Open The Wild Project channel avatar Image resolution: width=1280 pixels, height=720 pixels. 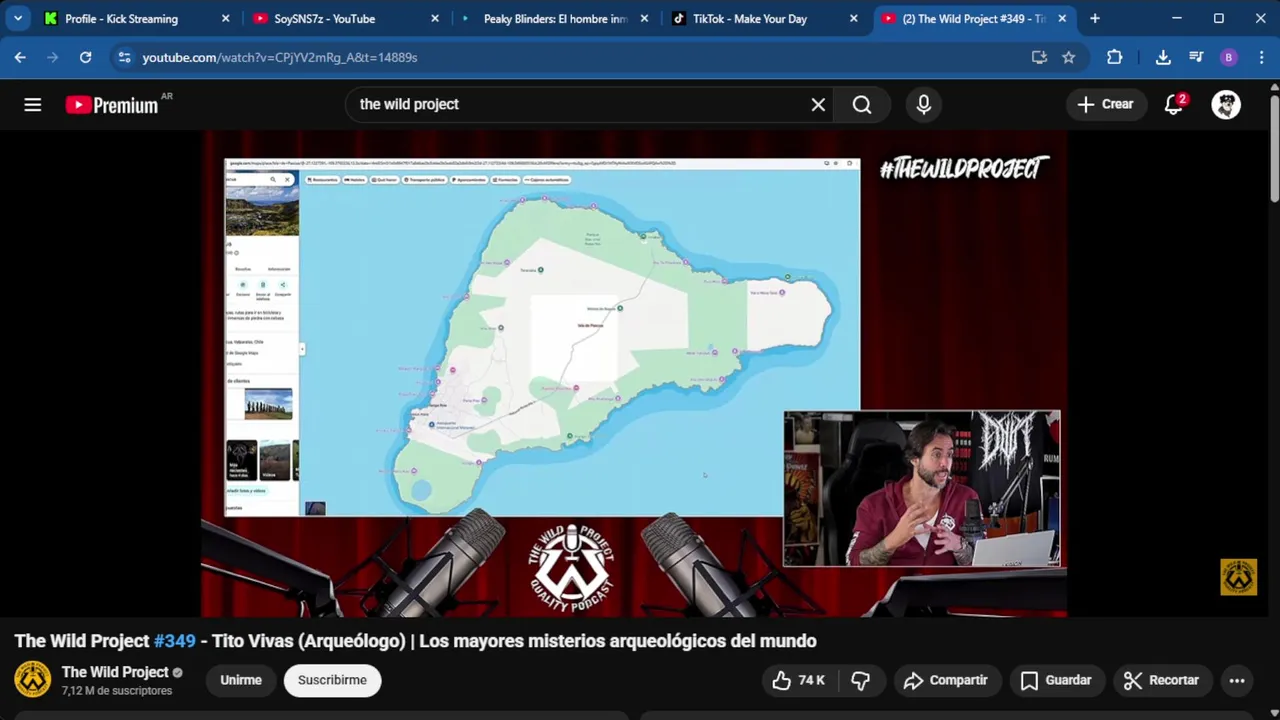[x=32, y=680]
